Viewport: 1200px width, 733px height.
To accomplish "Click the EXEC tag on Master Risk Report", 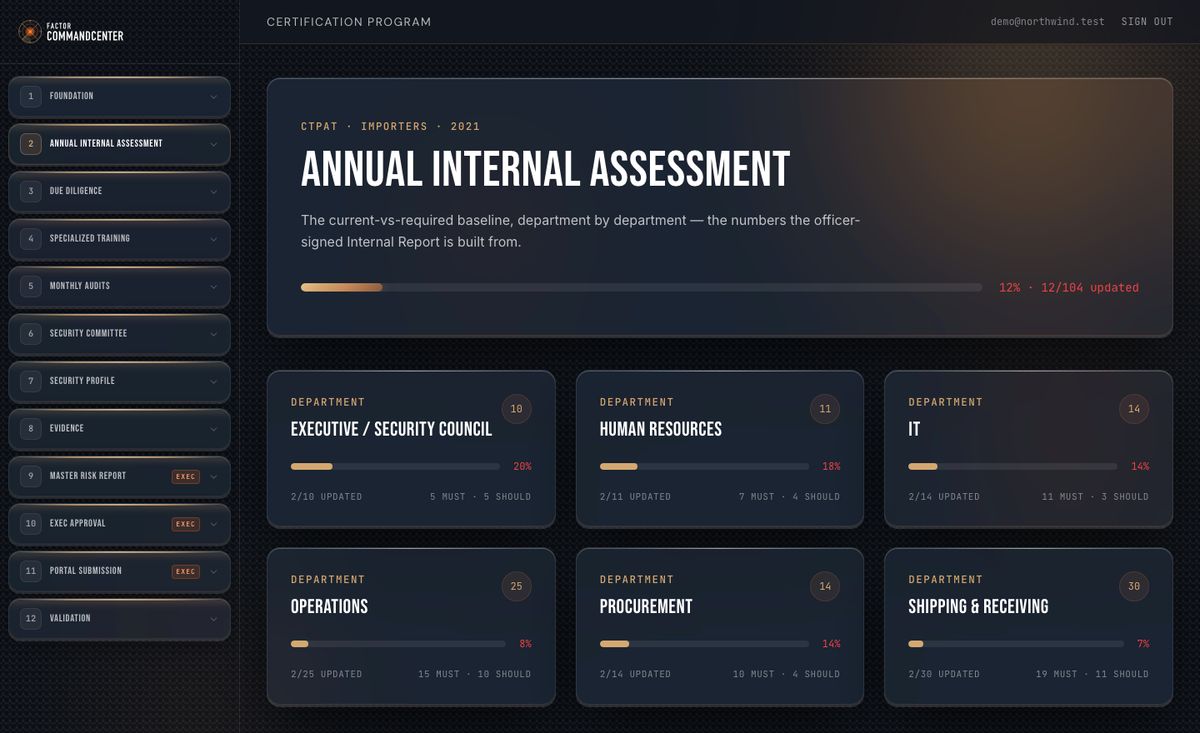I will [x=186, y=477].
